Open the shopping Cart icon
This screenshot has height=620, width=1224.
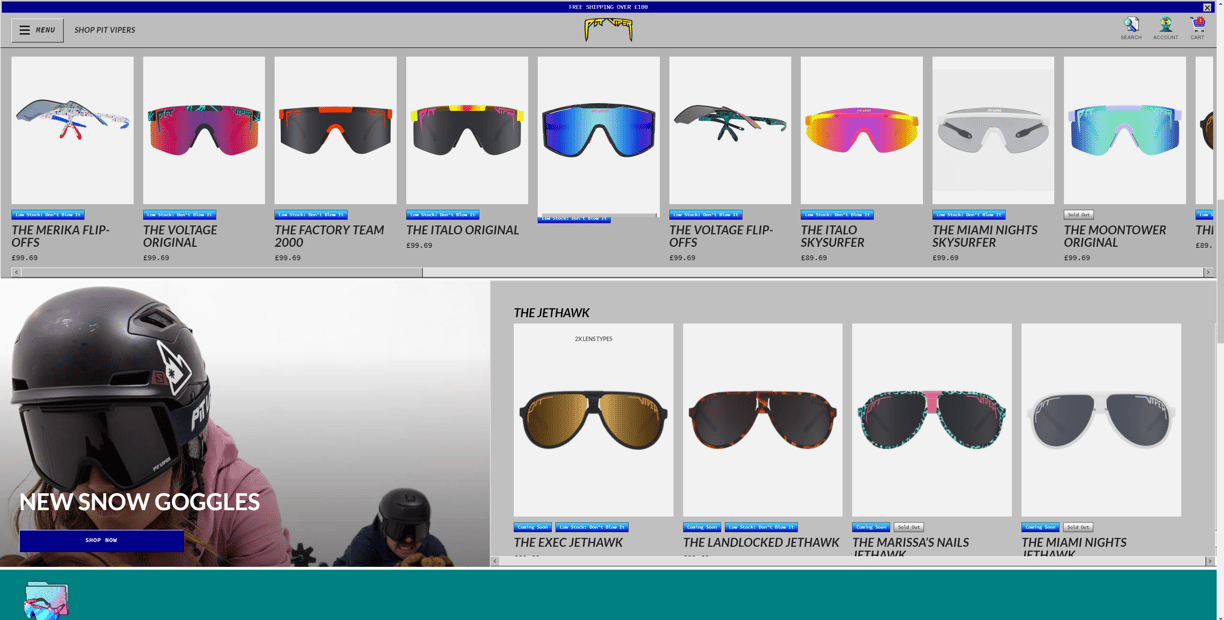click(1197, 28)
